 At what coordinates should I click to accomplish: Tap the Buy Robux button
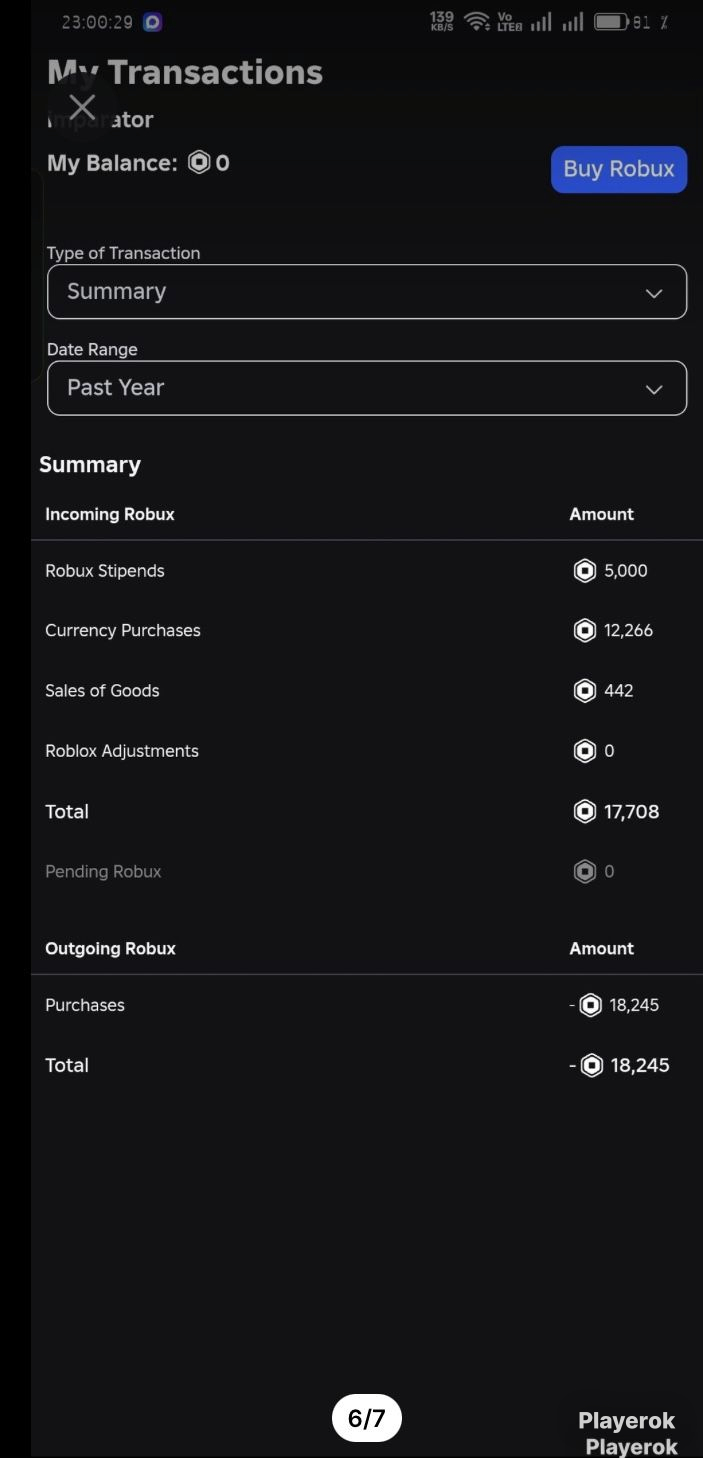click(x=619, y=169)
